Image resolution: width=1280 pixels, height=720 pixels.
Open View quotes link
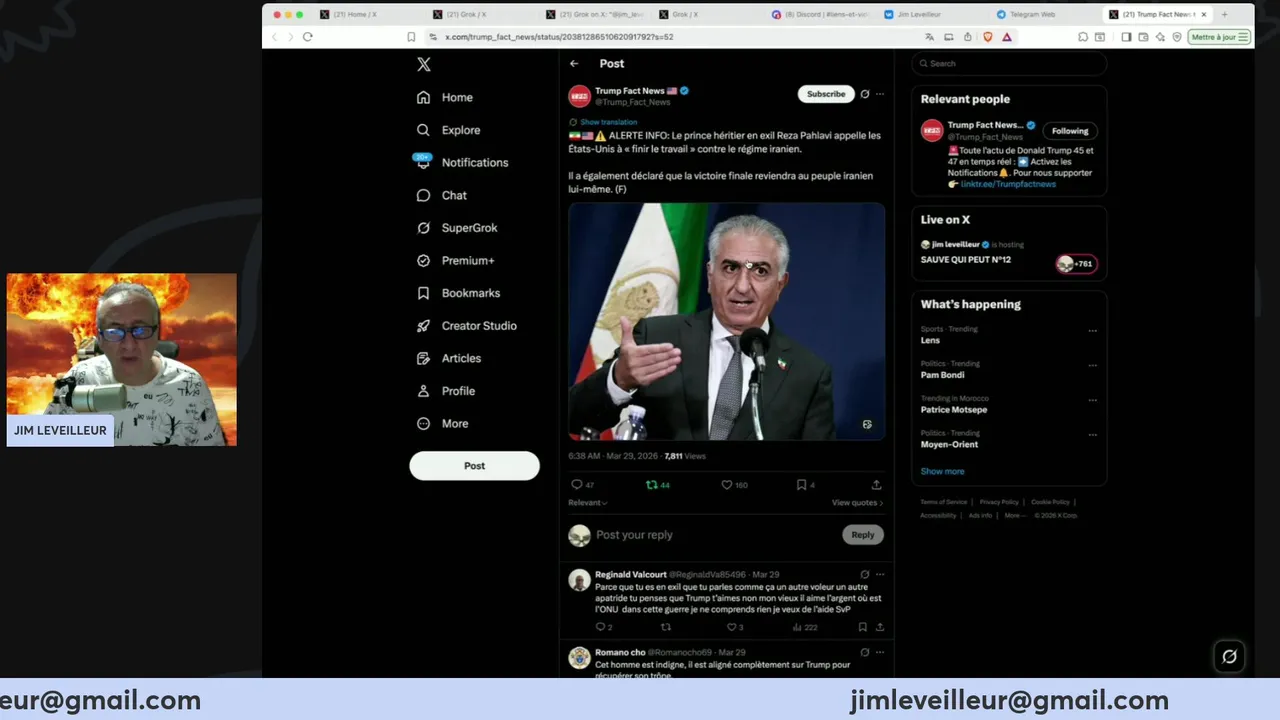point(857,503)
